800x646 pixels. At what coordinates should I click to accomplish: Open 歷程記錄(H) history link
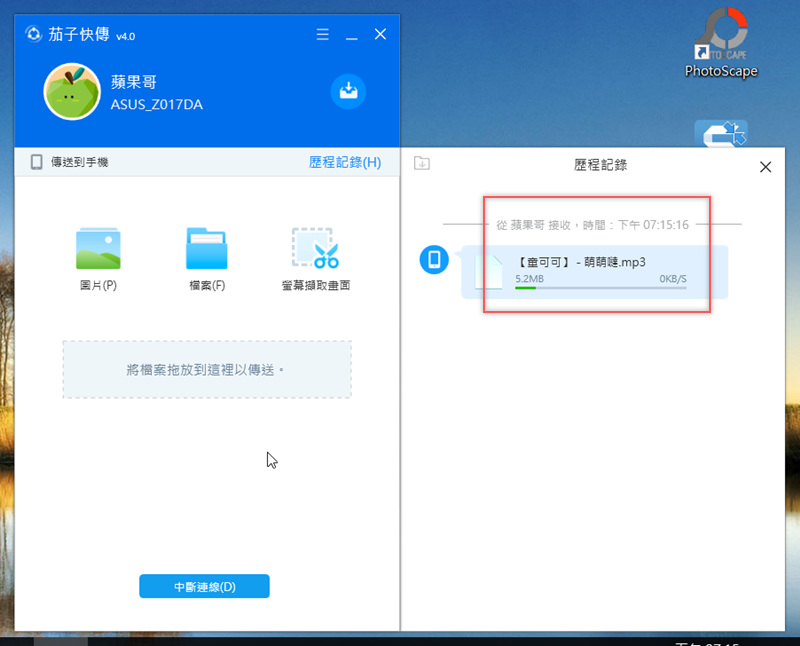point(345,162)
